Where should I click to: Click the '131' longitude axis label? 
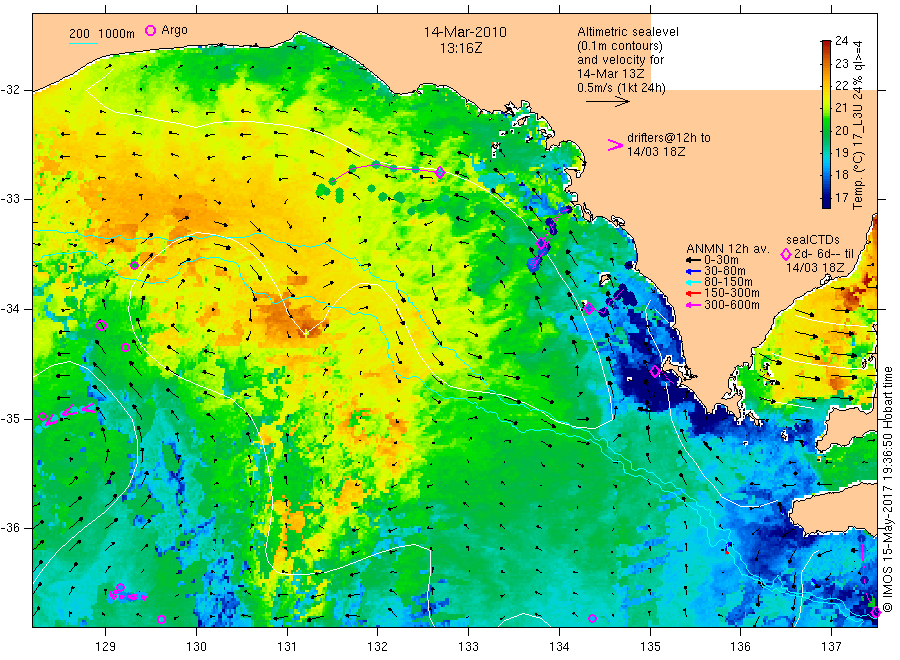point(287,647)
